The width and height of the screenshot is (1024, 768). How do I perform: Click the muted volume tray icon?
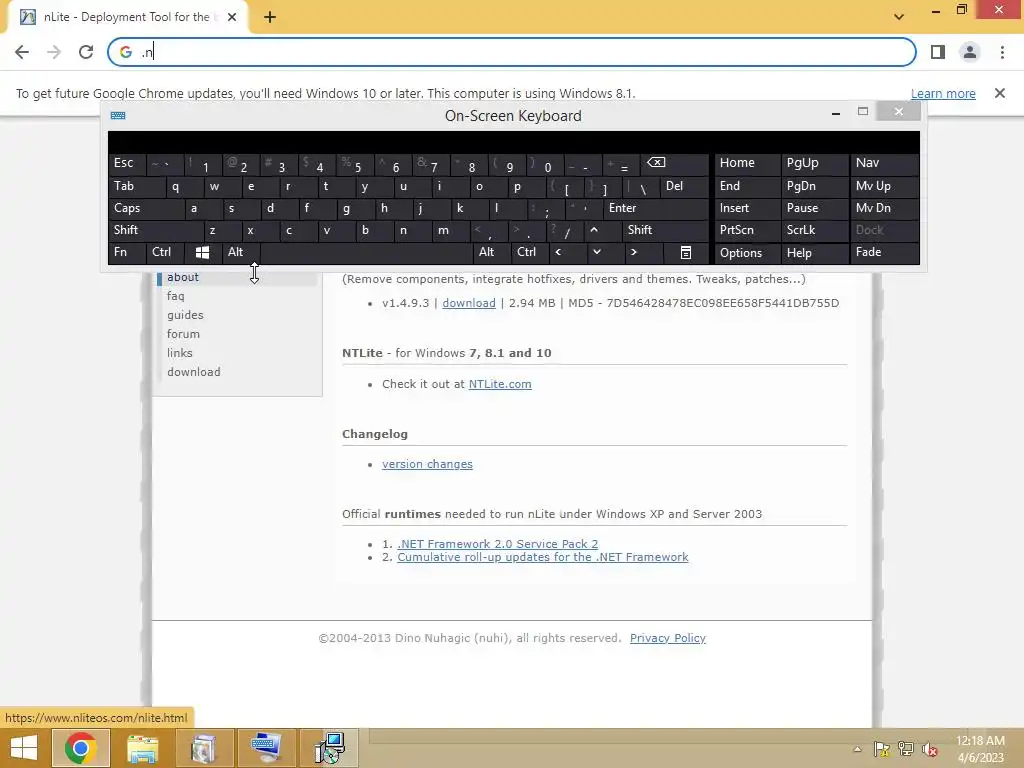tap(929, 749)
